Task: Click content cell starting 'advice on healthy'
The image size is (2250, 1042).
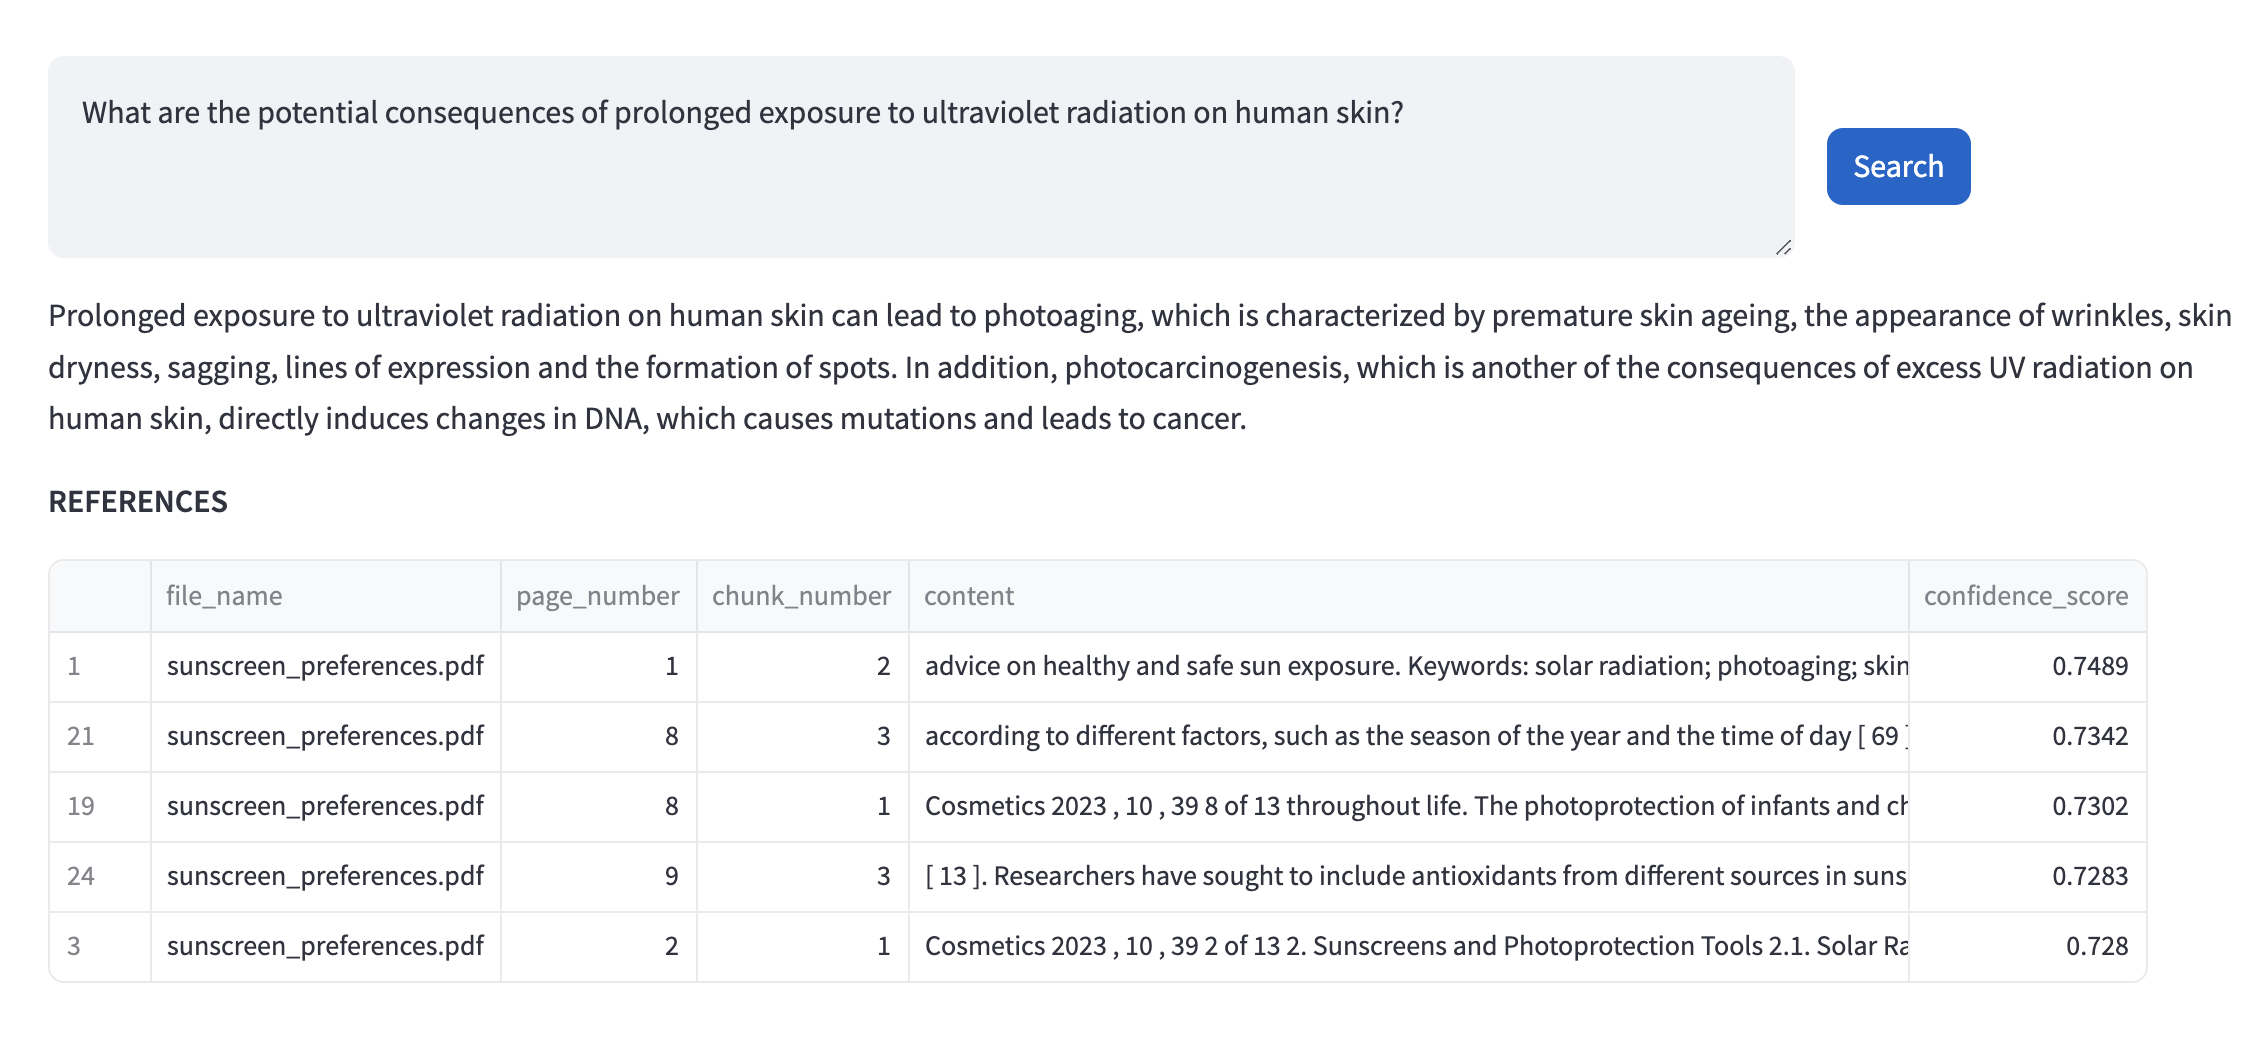Action: pos(1408,667)
